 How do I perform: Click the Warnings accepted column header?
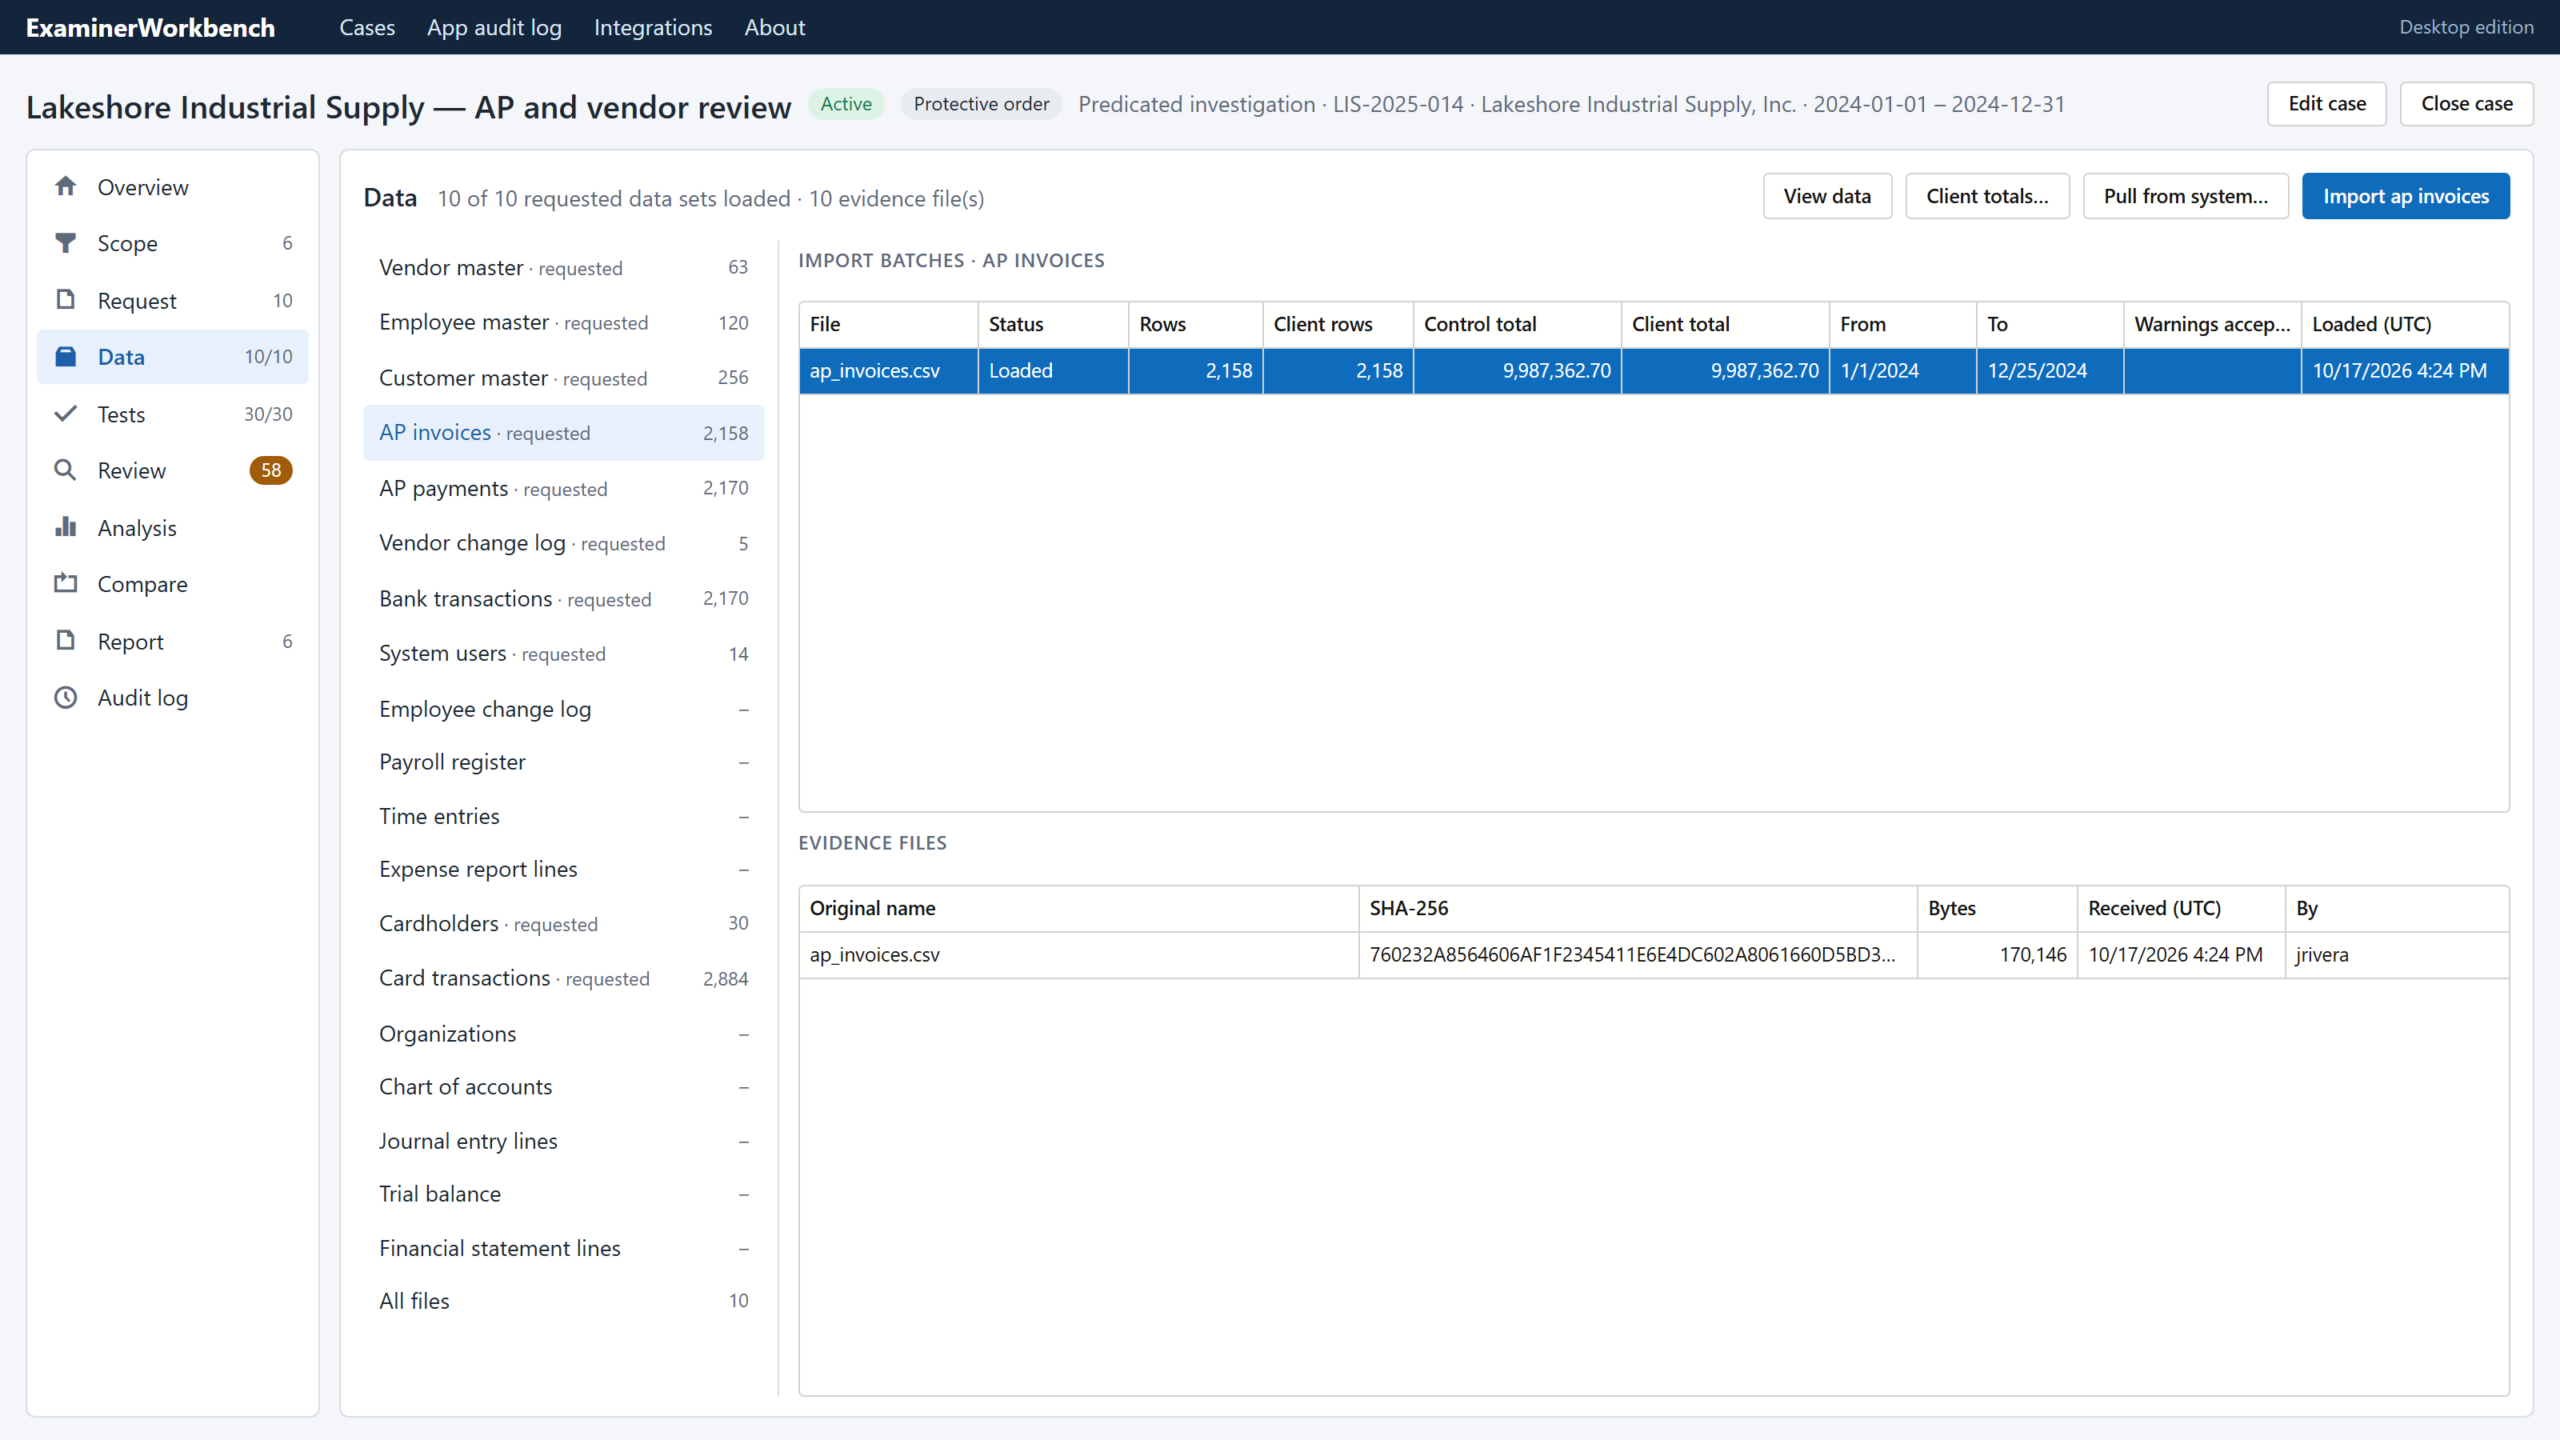tap(2212, 325)
